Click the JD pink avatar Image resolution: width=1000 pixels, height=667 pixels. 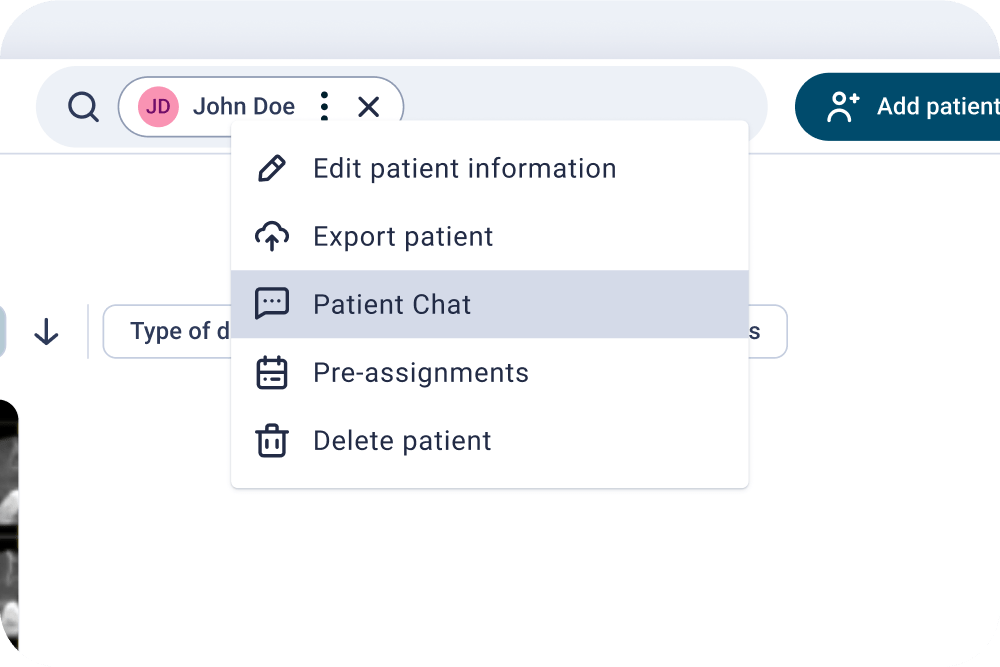[158, 106]
